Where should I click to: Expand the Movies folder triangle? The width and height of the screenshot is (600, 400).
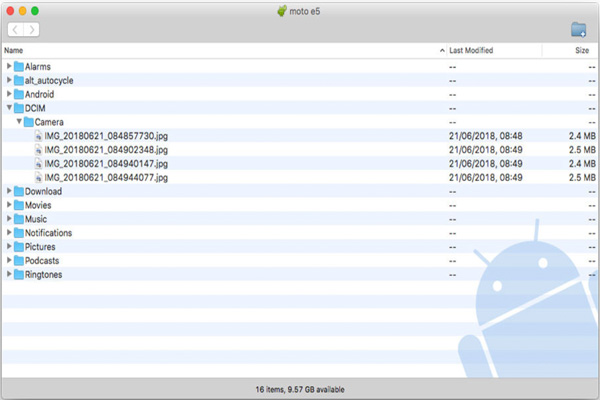point(9,204)
